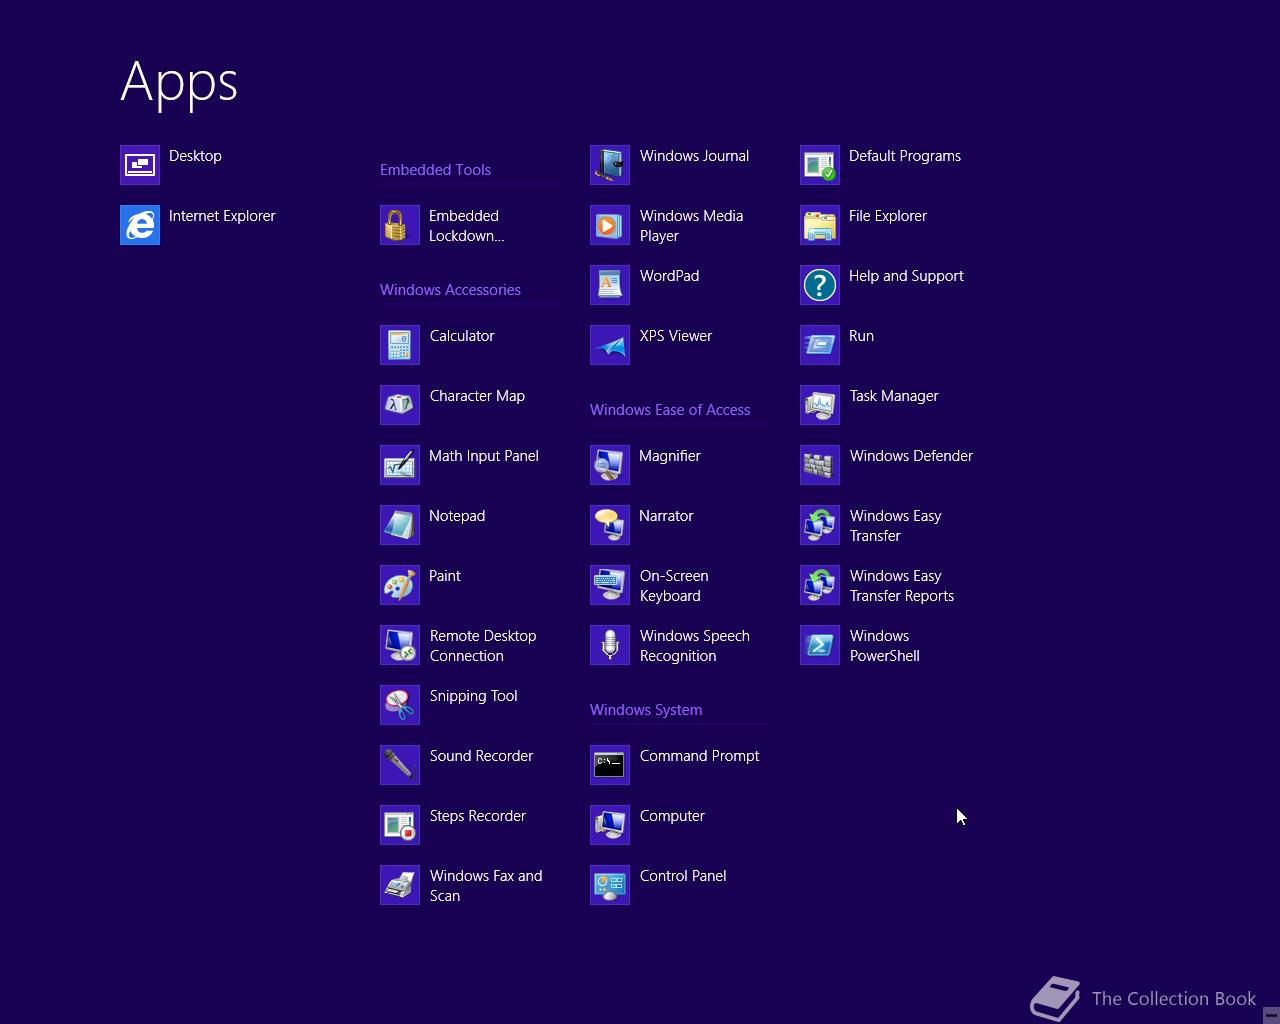
Task: Open Help and Support question-mark icon
Action: tap(820, 285)
